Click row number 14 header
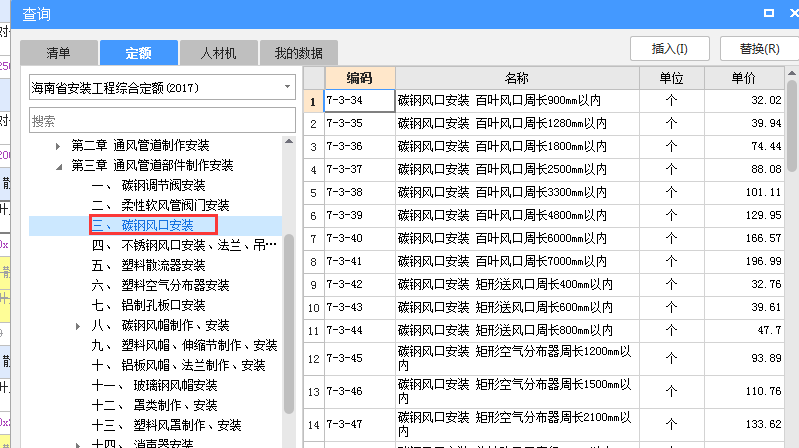Viewport: 799px width, 448px height. (x=313, y=424)
